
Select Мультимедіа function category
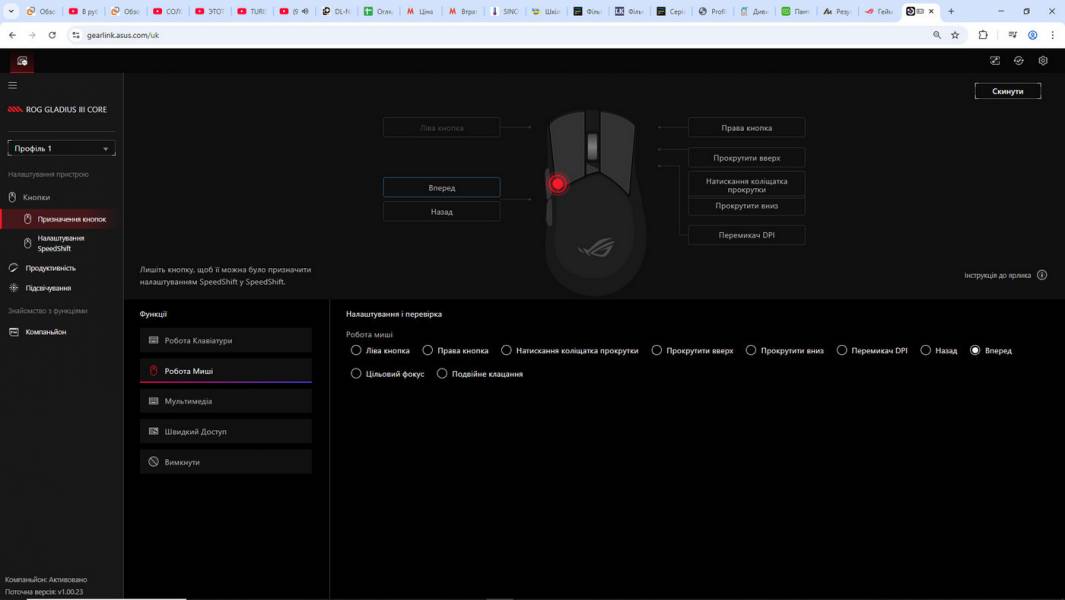point(226,401)
